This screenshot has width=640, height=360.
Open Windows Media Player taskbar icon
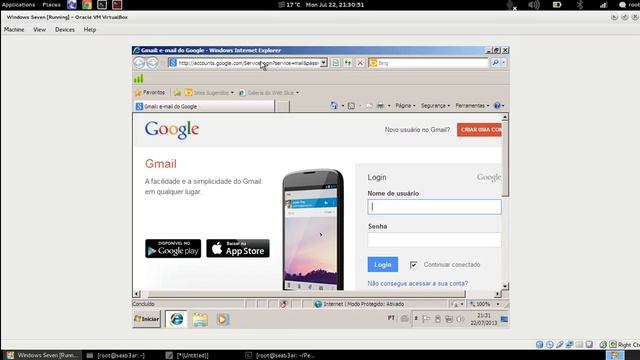(222, 319)
